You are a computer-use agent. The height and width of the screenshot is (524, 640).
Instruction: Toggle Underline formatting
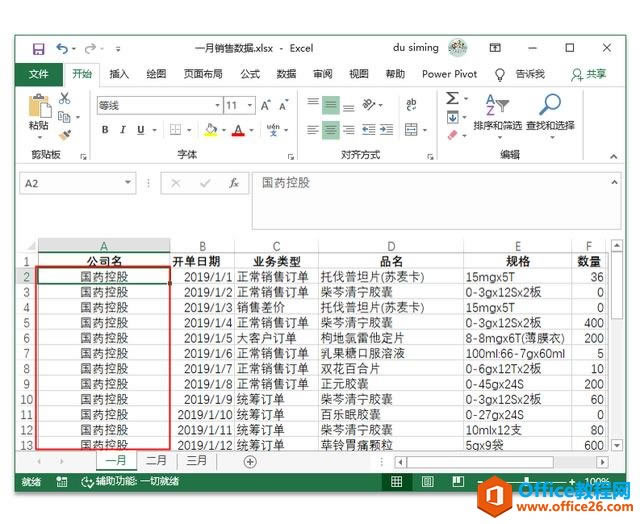click(141, 130)
